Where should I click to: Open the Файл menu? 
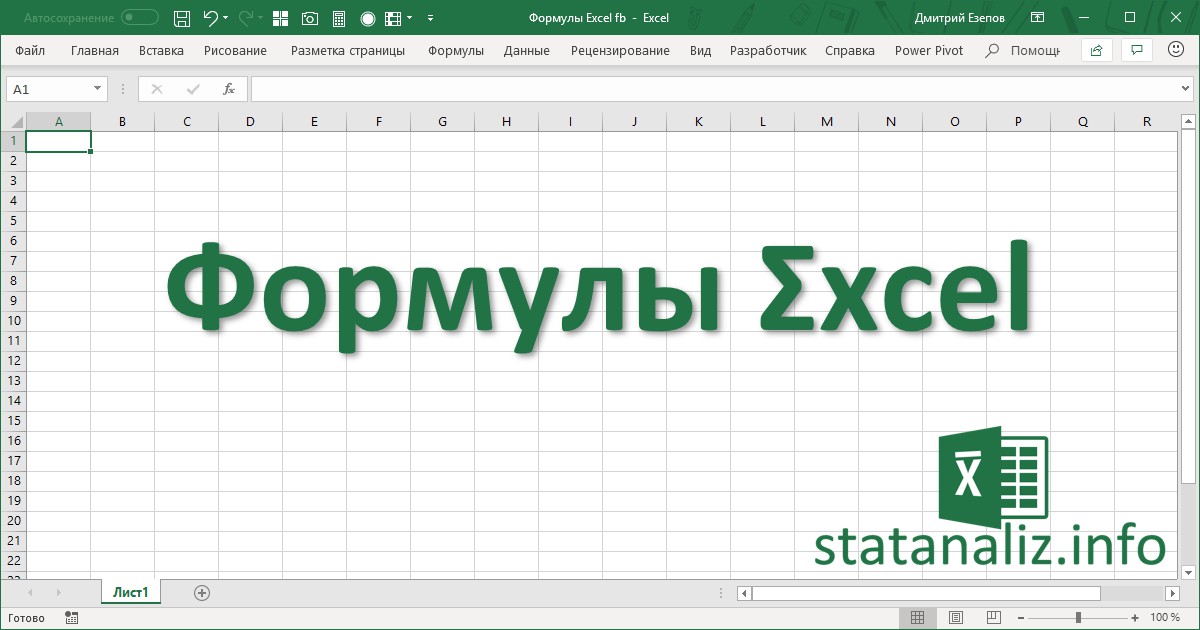click(x=30, y=50)
